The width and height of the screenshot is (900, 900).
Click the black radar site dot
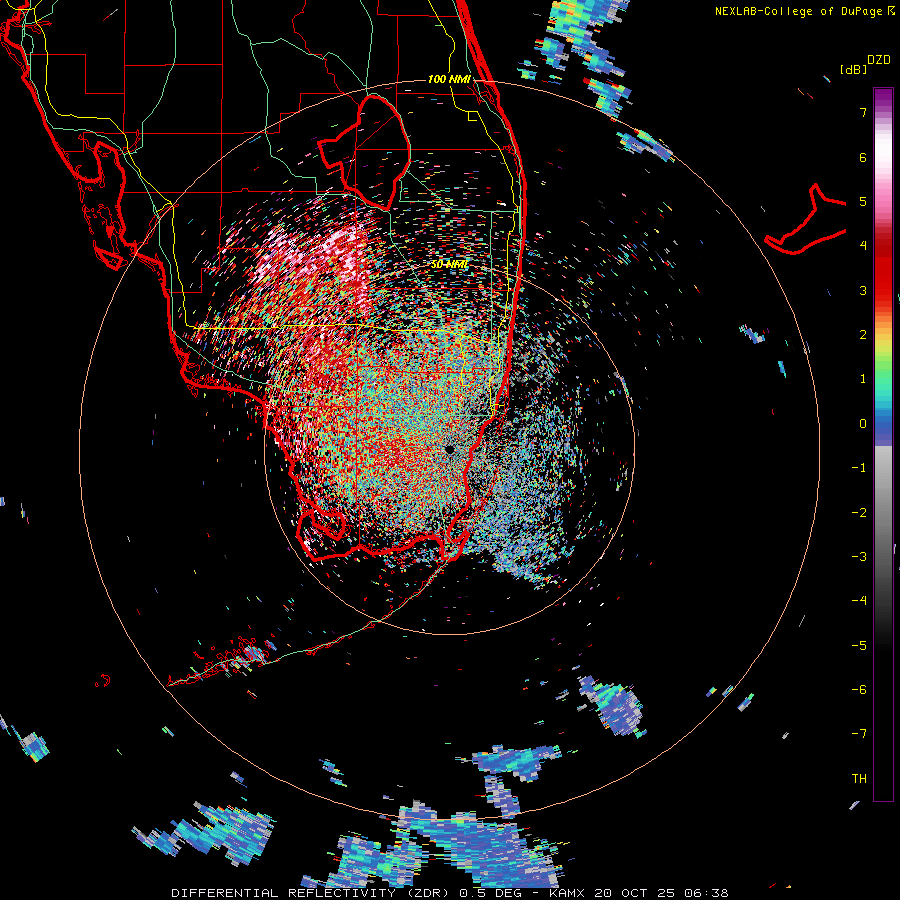(449, 449)
